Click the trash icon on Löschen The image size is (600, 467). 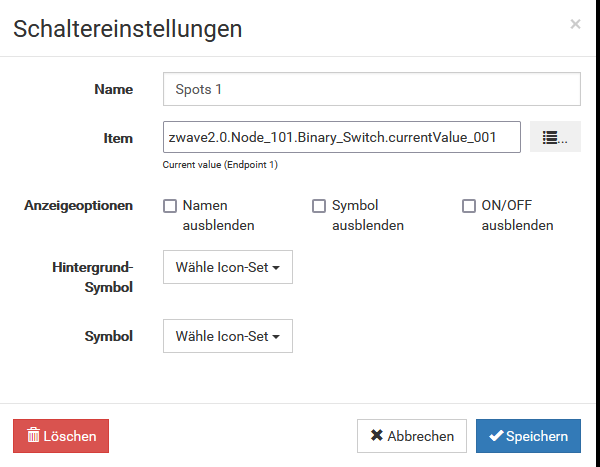[x=33, y=436]
